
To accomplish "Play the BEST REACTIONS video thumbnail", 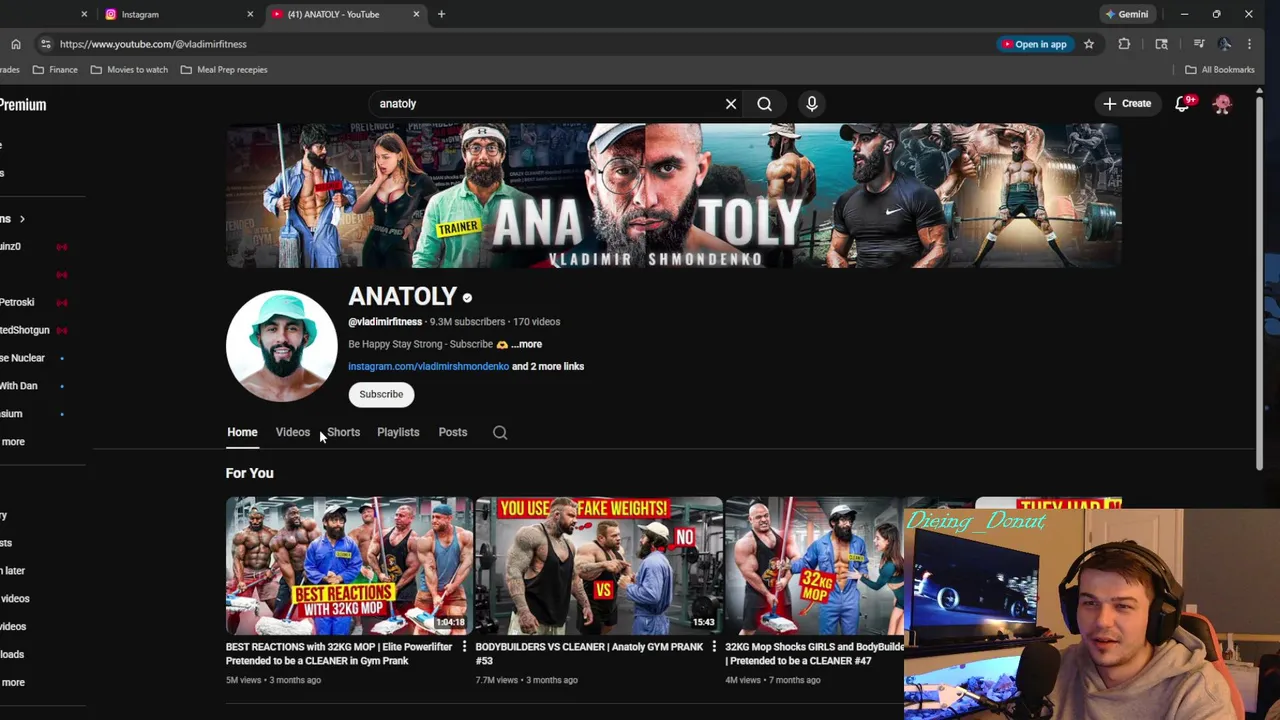I will 349,566.
